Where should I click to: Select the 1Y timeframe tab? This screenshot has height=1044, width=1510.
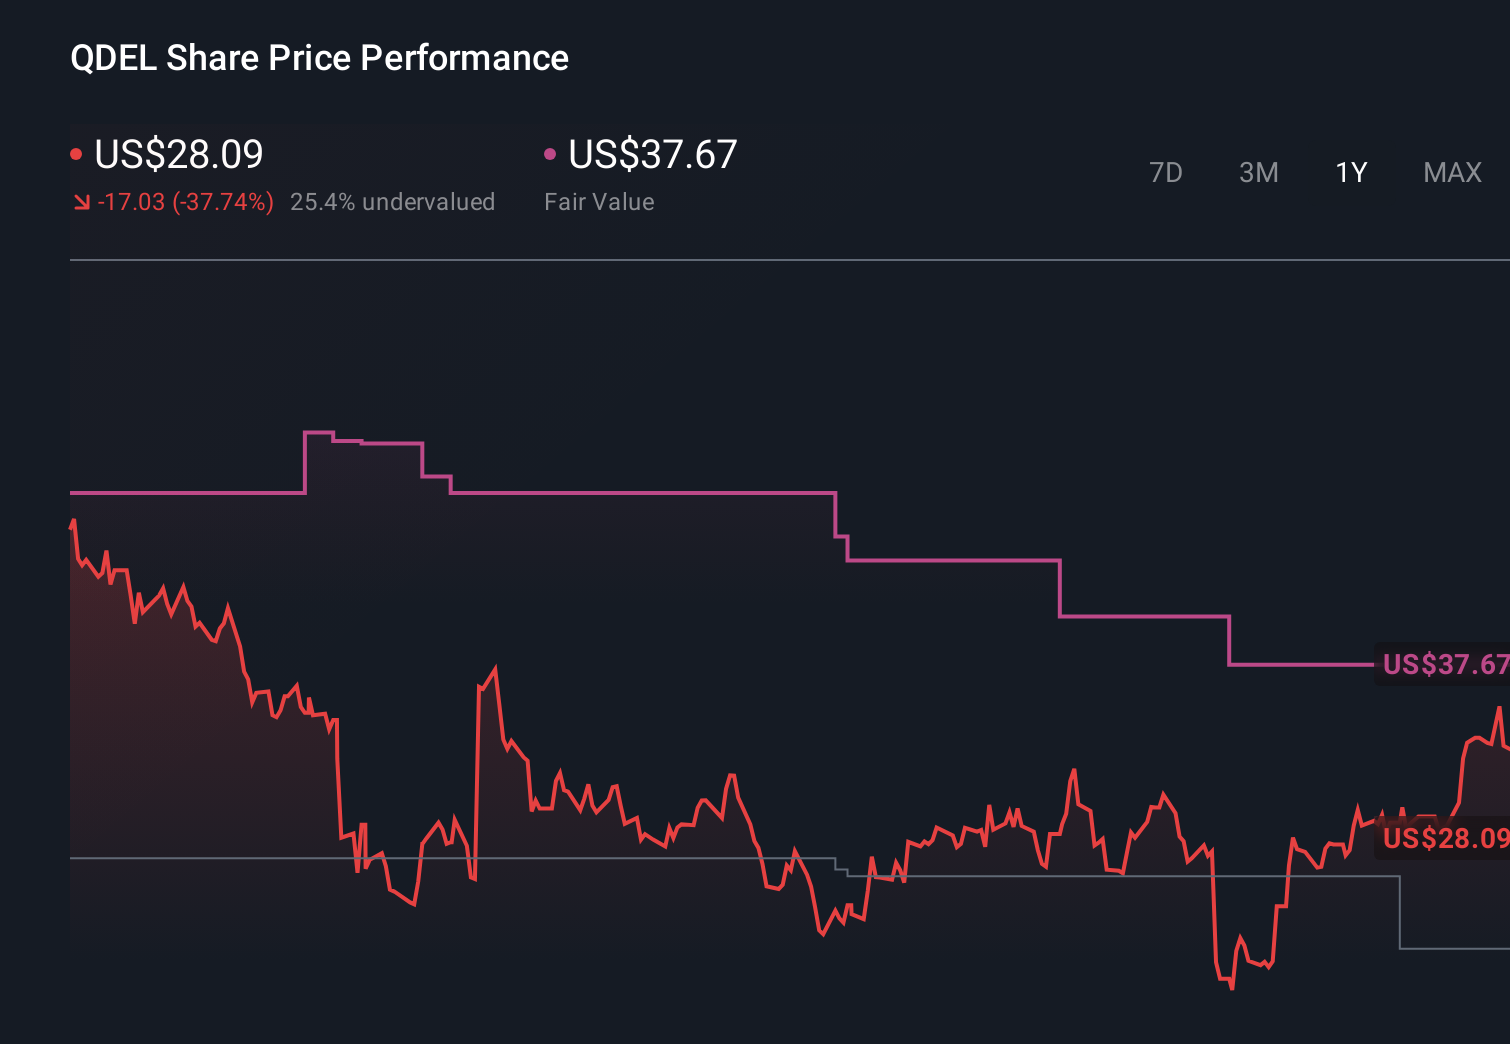pos(1350,172)
